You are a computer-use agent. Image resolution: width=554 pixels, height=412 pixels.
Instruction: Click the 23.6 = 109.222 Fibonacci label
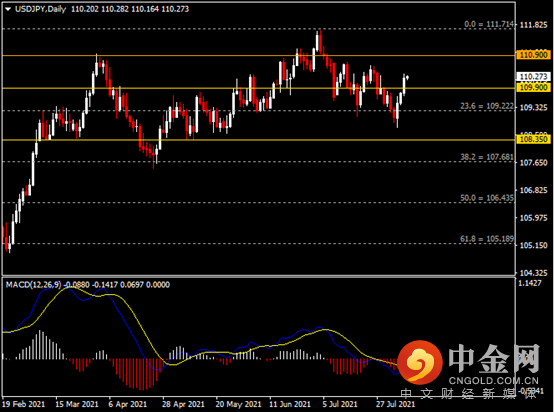[x=487, y=106]
